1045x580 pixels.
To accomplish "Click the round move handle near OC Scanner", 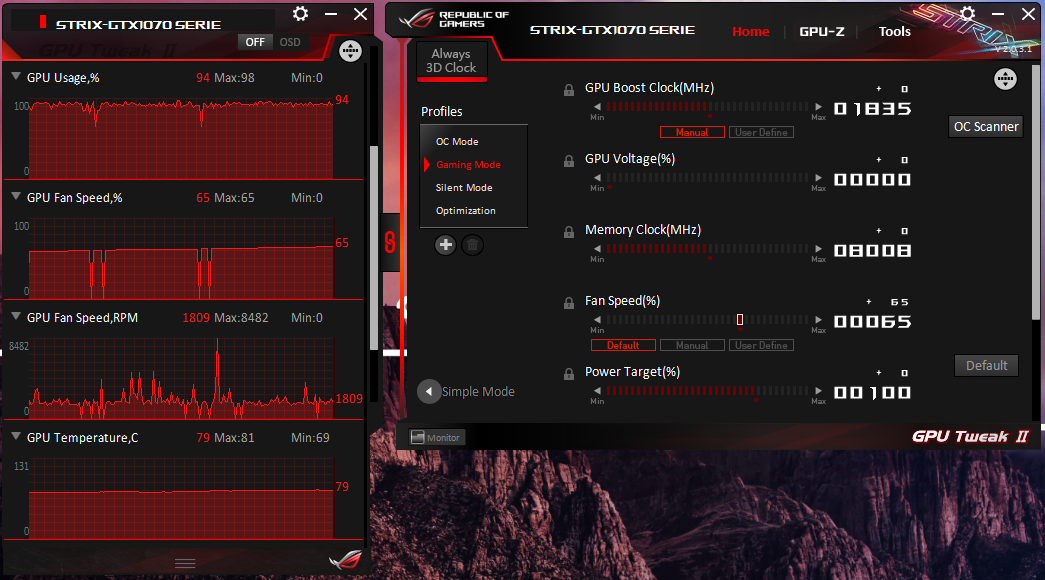I will (x=1005, y=79).
